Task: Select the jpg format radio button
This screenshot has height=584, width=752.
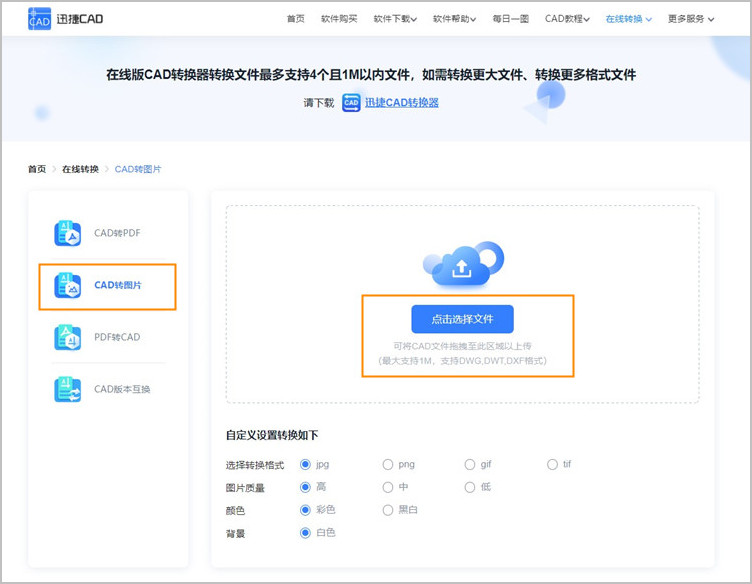Action: [306, 464]
